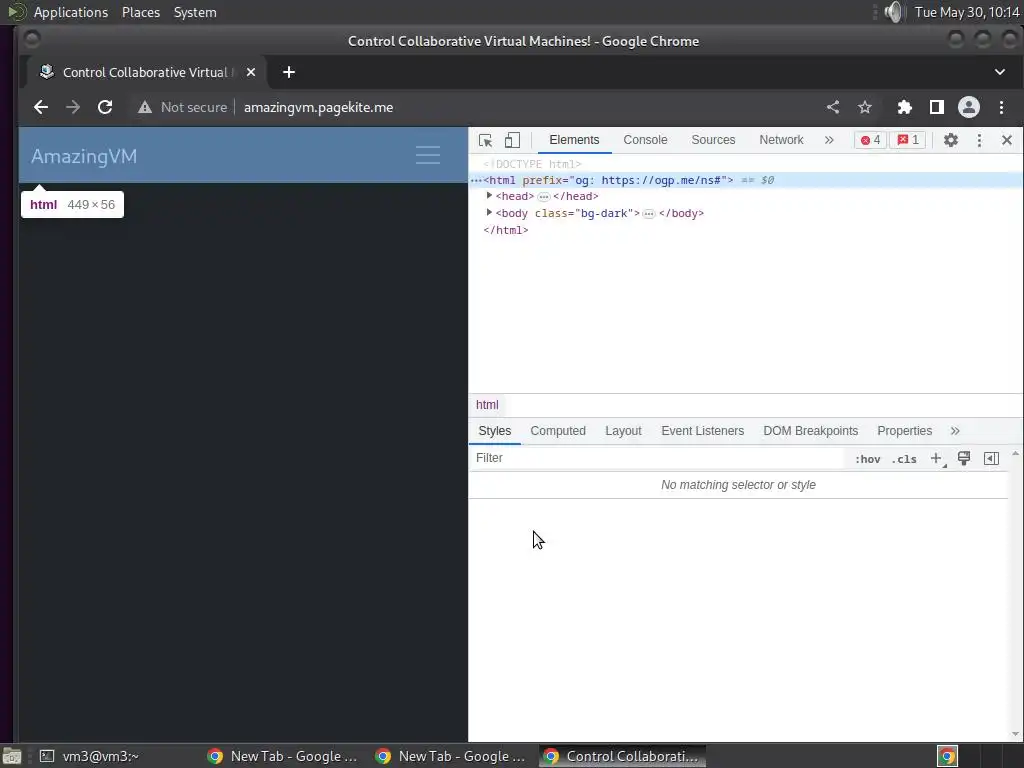The image size is (1024, 768).
Task: Click the 1 issue counter badge
Action: click(x=908, y=140)
